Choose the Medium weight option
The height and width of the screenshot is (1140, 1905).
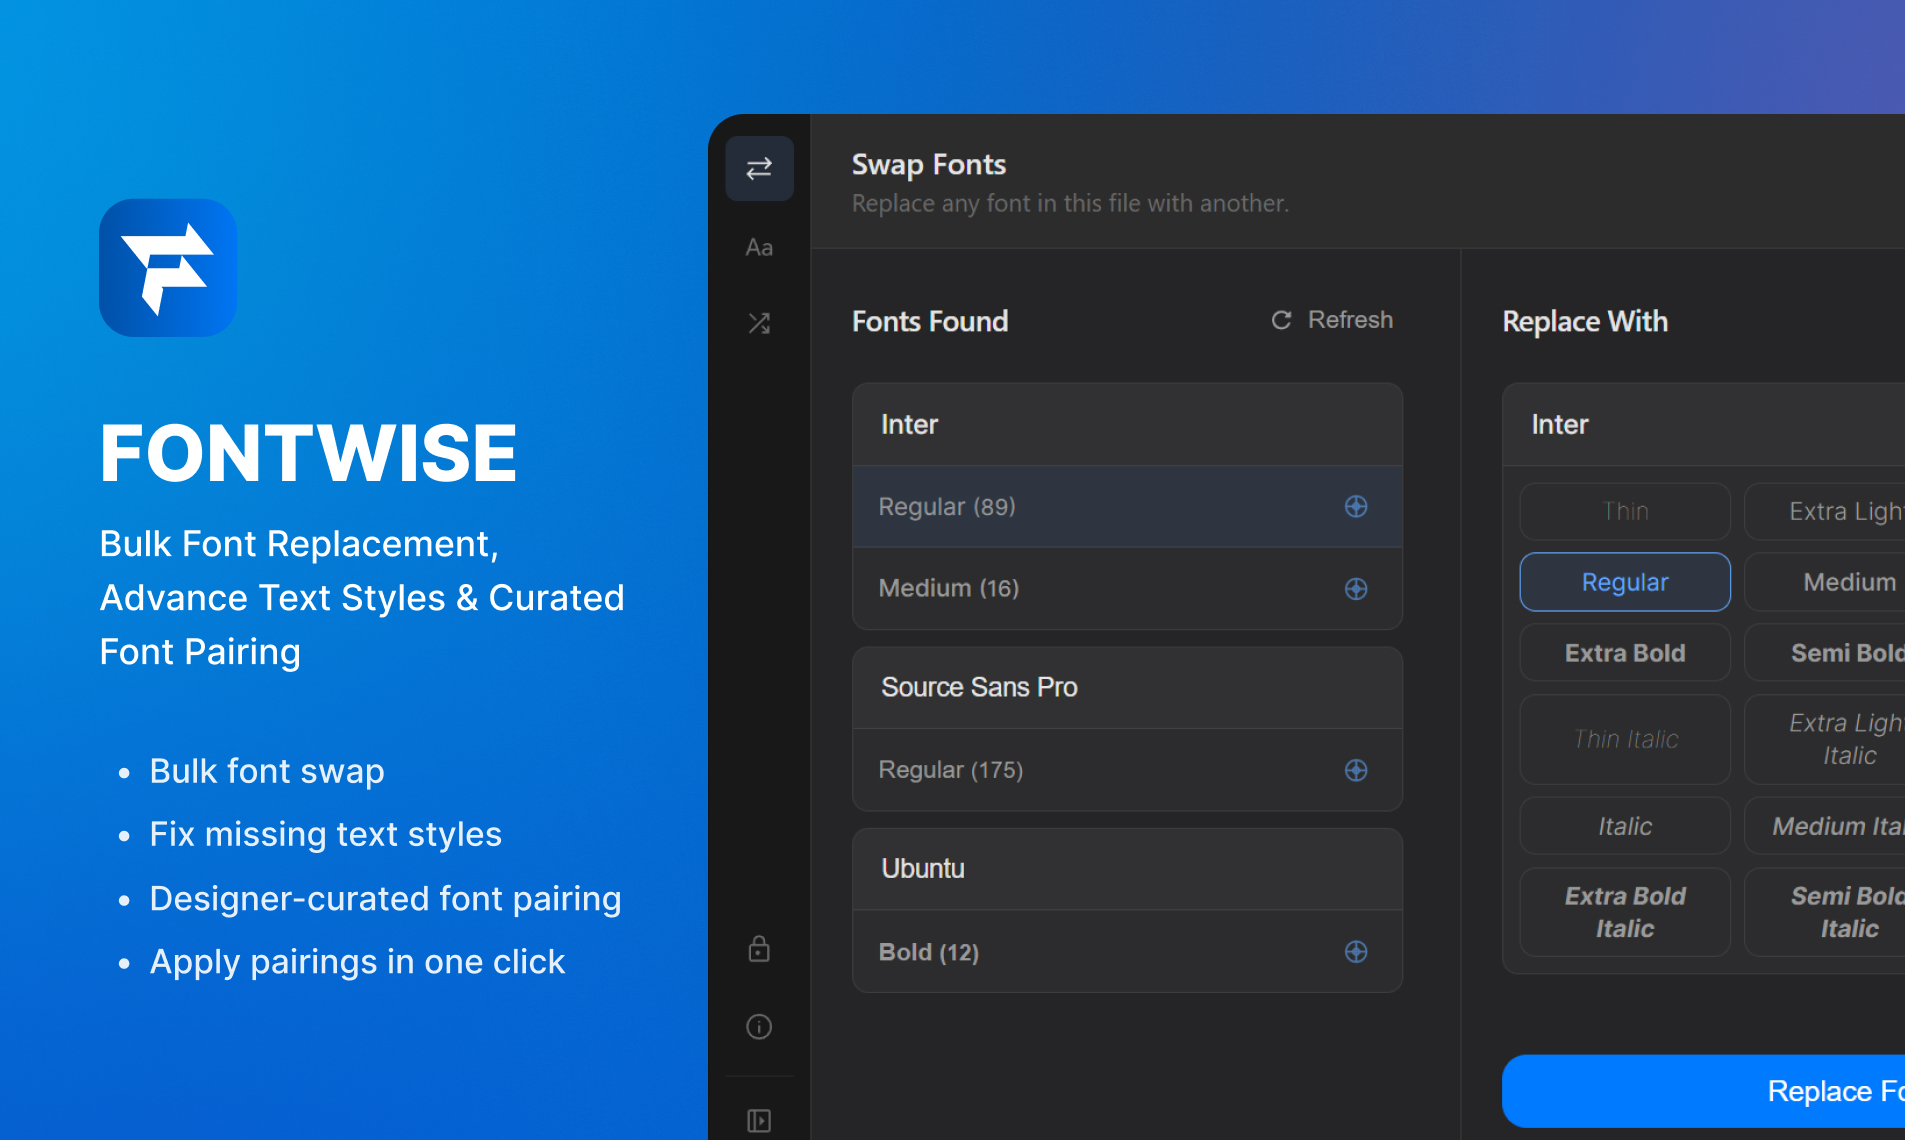coord(1825,582)
